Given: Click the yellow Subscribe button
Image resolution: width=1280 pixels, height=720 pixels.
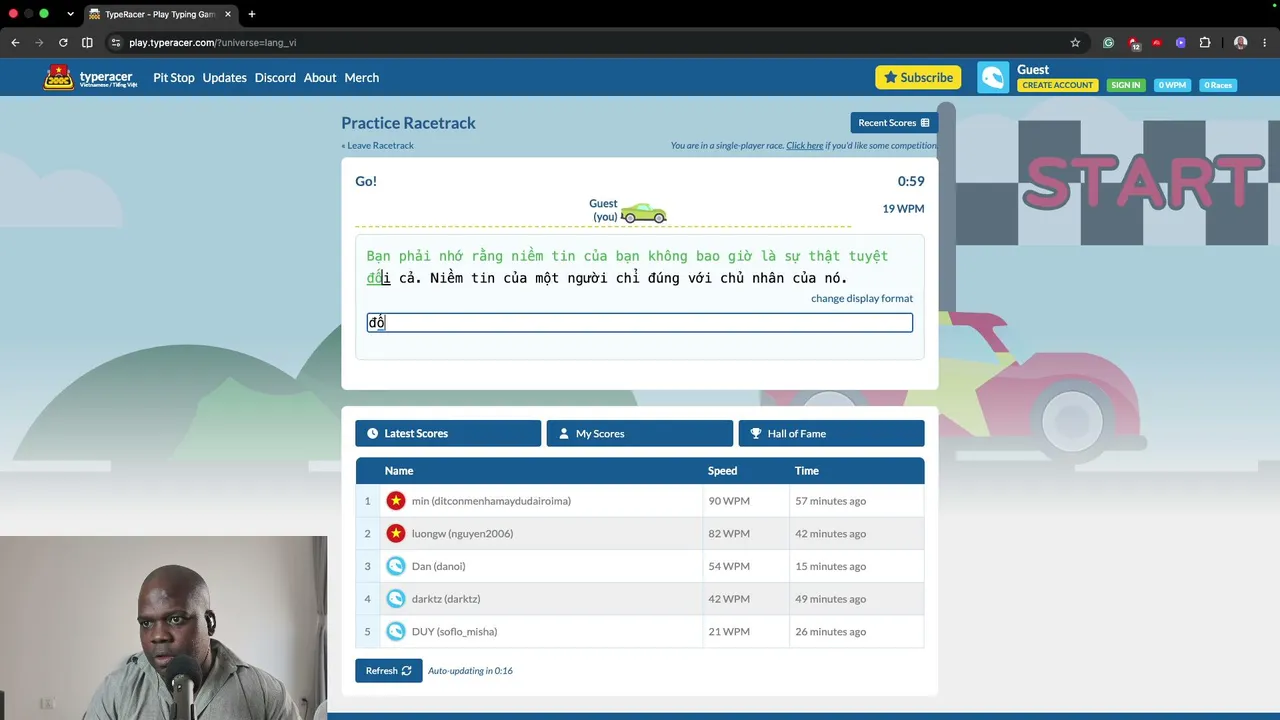Looking at the screenshot, I should tap(918, 78).
